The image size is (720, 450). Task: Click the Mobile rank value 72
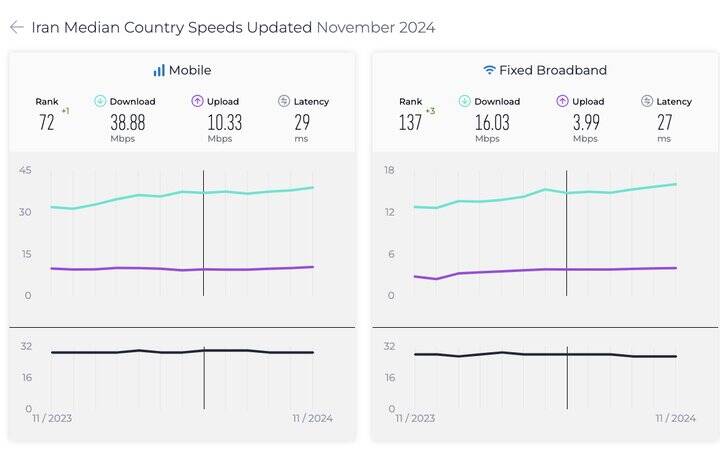tap(46, 123)
